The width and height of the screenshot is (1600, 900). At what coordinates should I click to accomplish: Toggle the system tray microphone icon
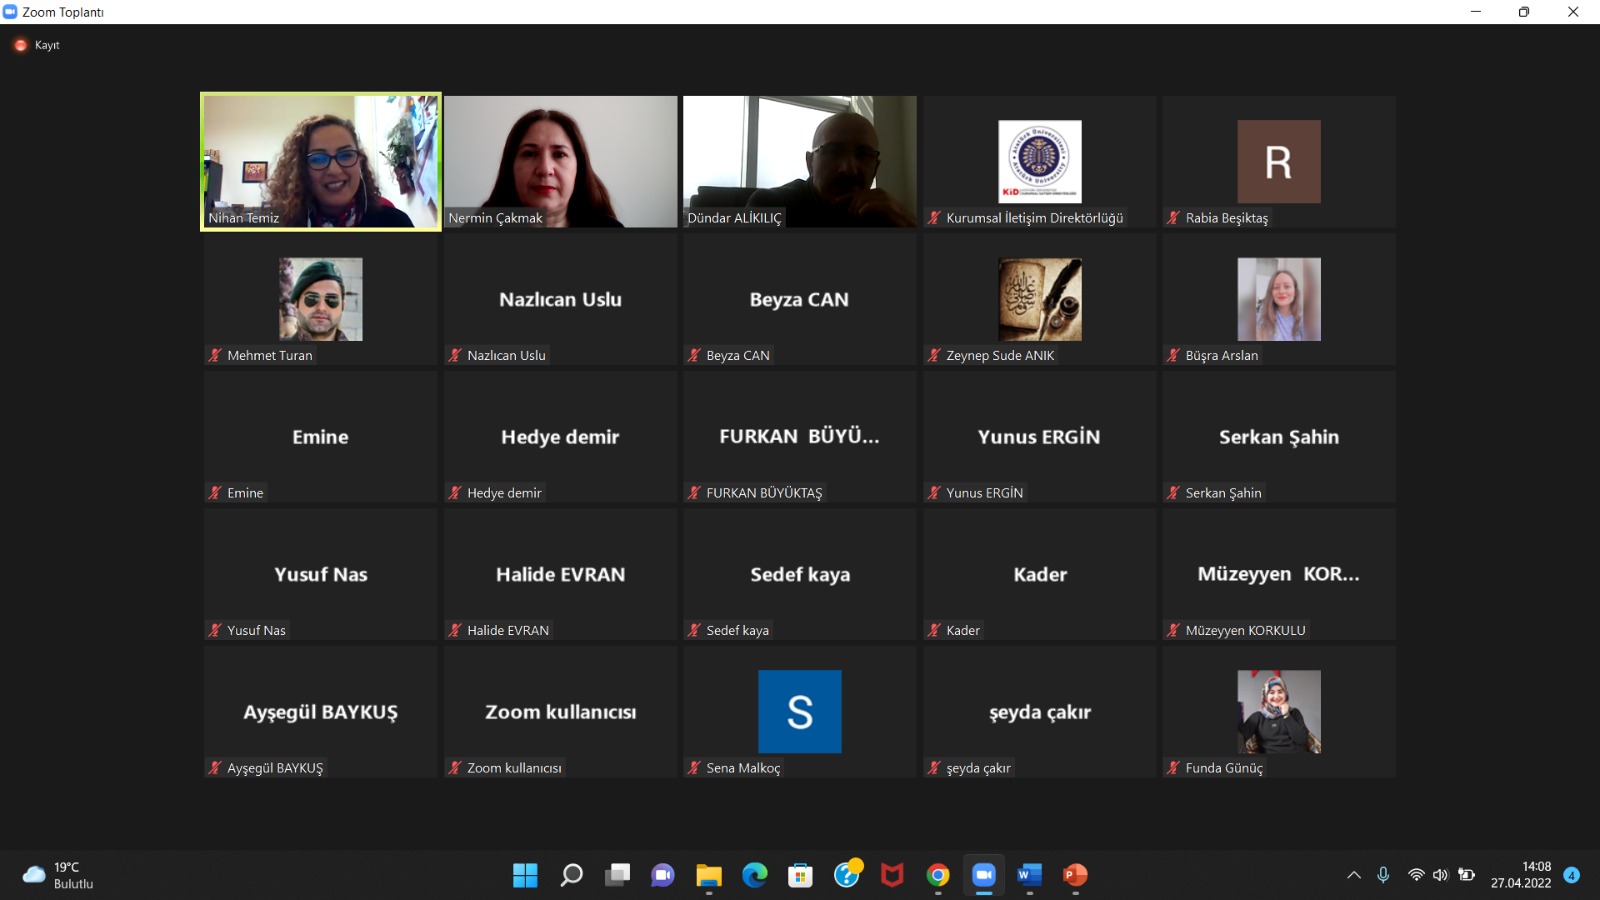point(1383,875)
